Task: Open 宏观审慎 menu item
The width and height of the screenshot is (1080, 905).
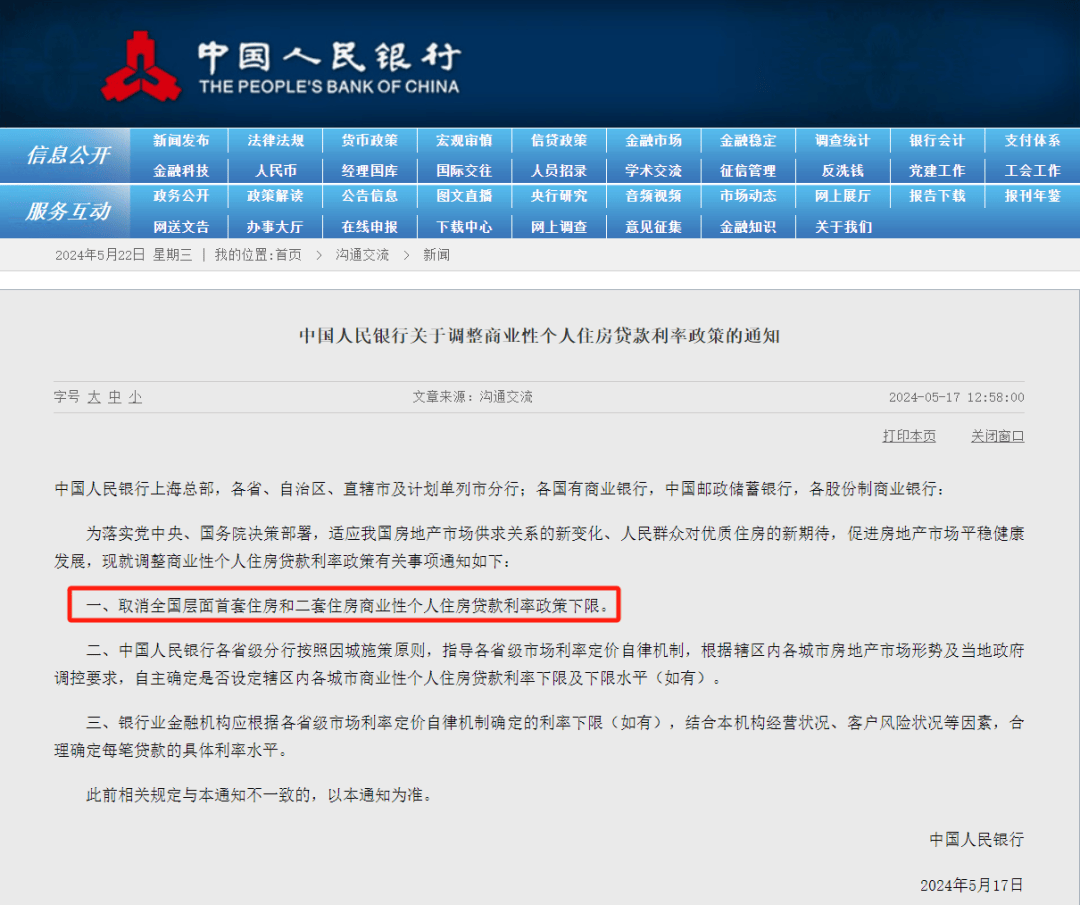Action: point(464,141)
